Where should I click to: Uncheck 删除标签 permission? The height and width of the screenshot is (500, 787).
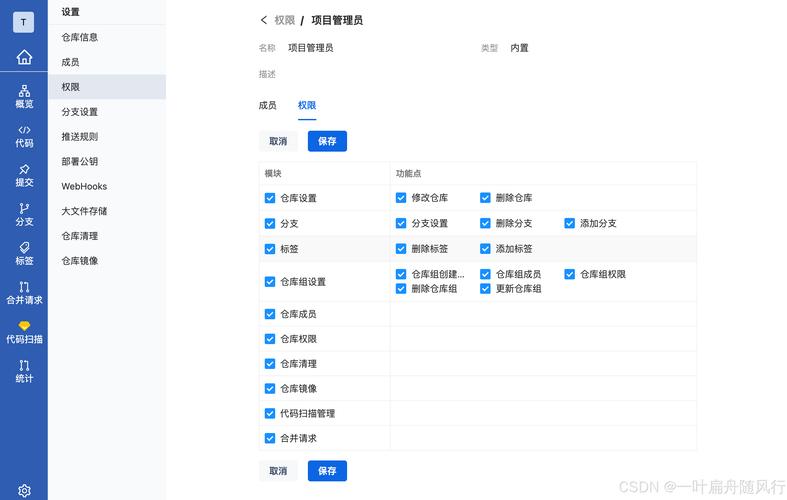tap(401, 249)
